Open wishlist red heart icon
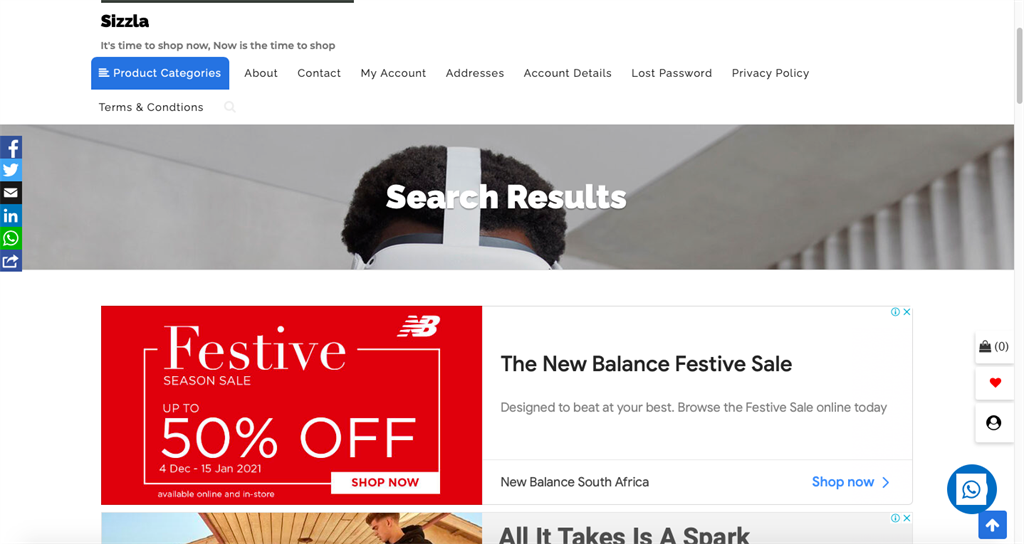1024x544 pixels. pyautogui.click(x=995, y=383)
